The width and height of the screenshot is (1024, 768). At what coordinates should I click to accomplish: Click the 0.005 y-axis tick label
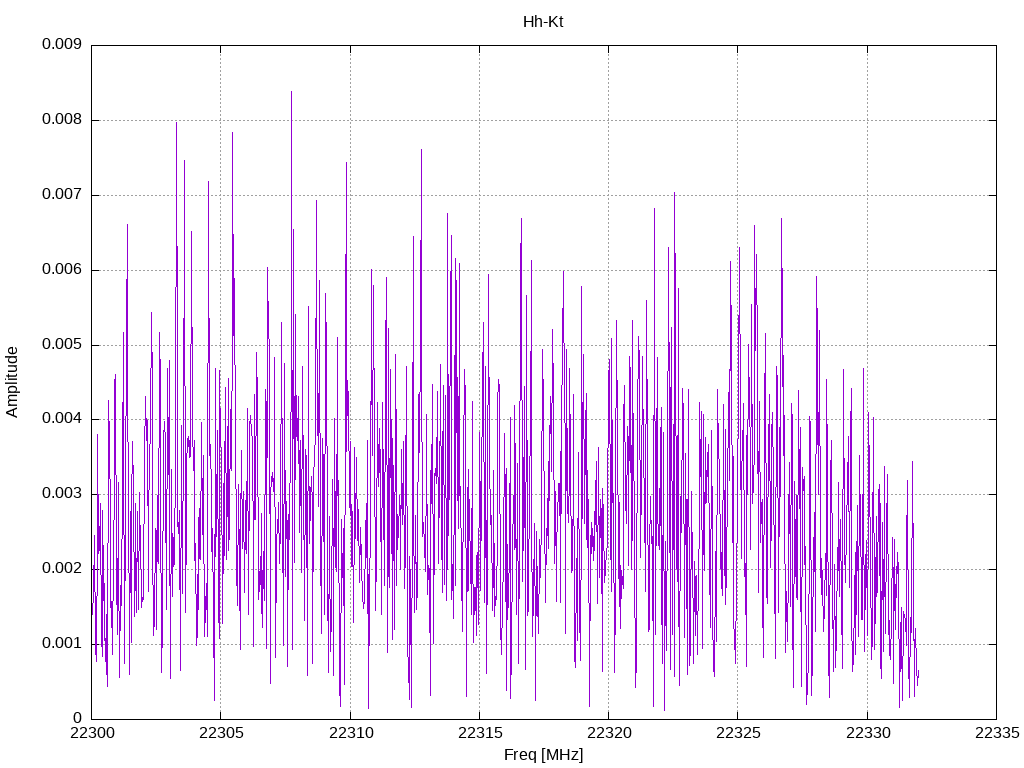pos(62,344)
